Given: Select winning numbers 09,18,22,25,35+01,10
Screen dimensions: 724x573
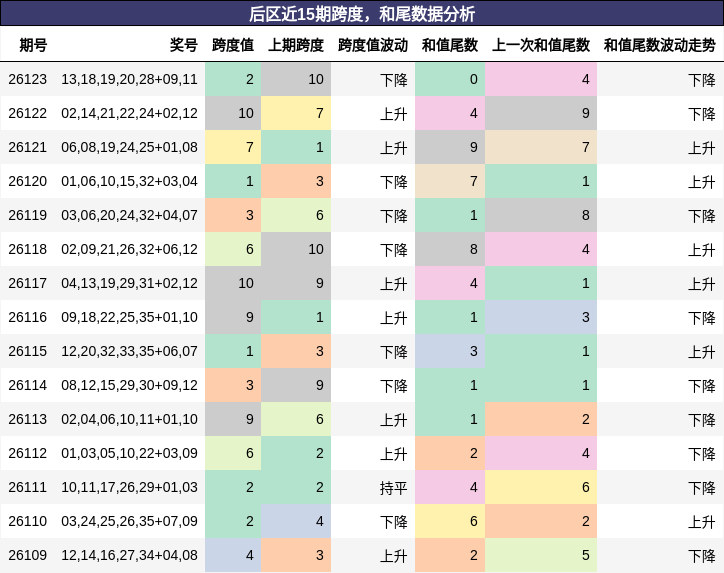Looking at the screenshot, I should click(x=129, y=317).
